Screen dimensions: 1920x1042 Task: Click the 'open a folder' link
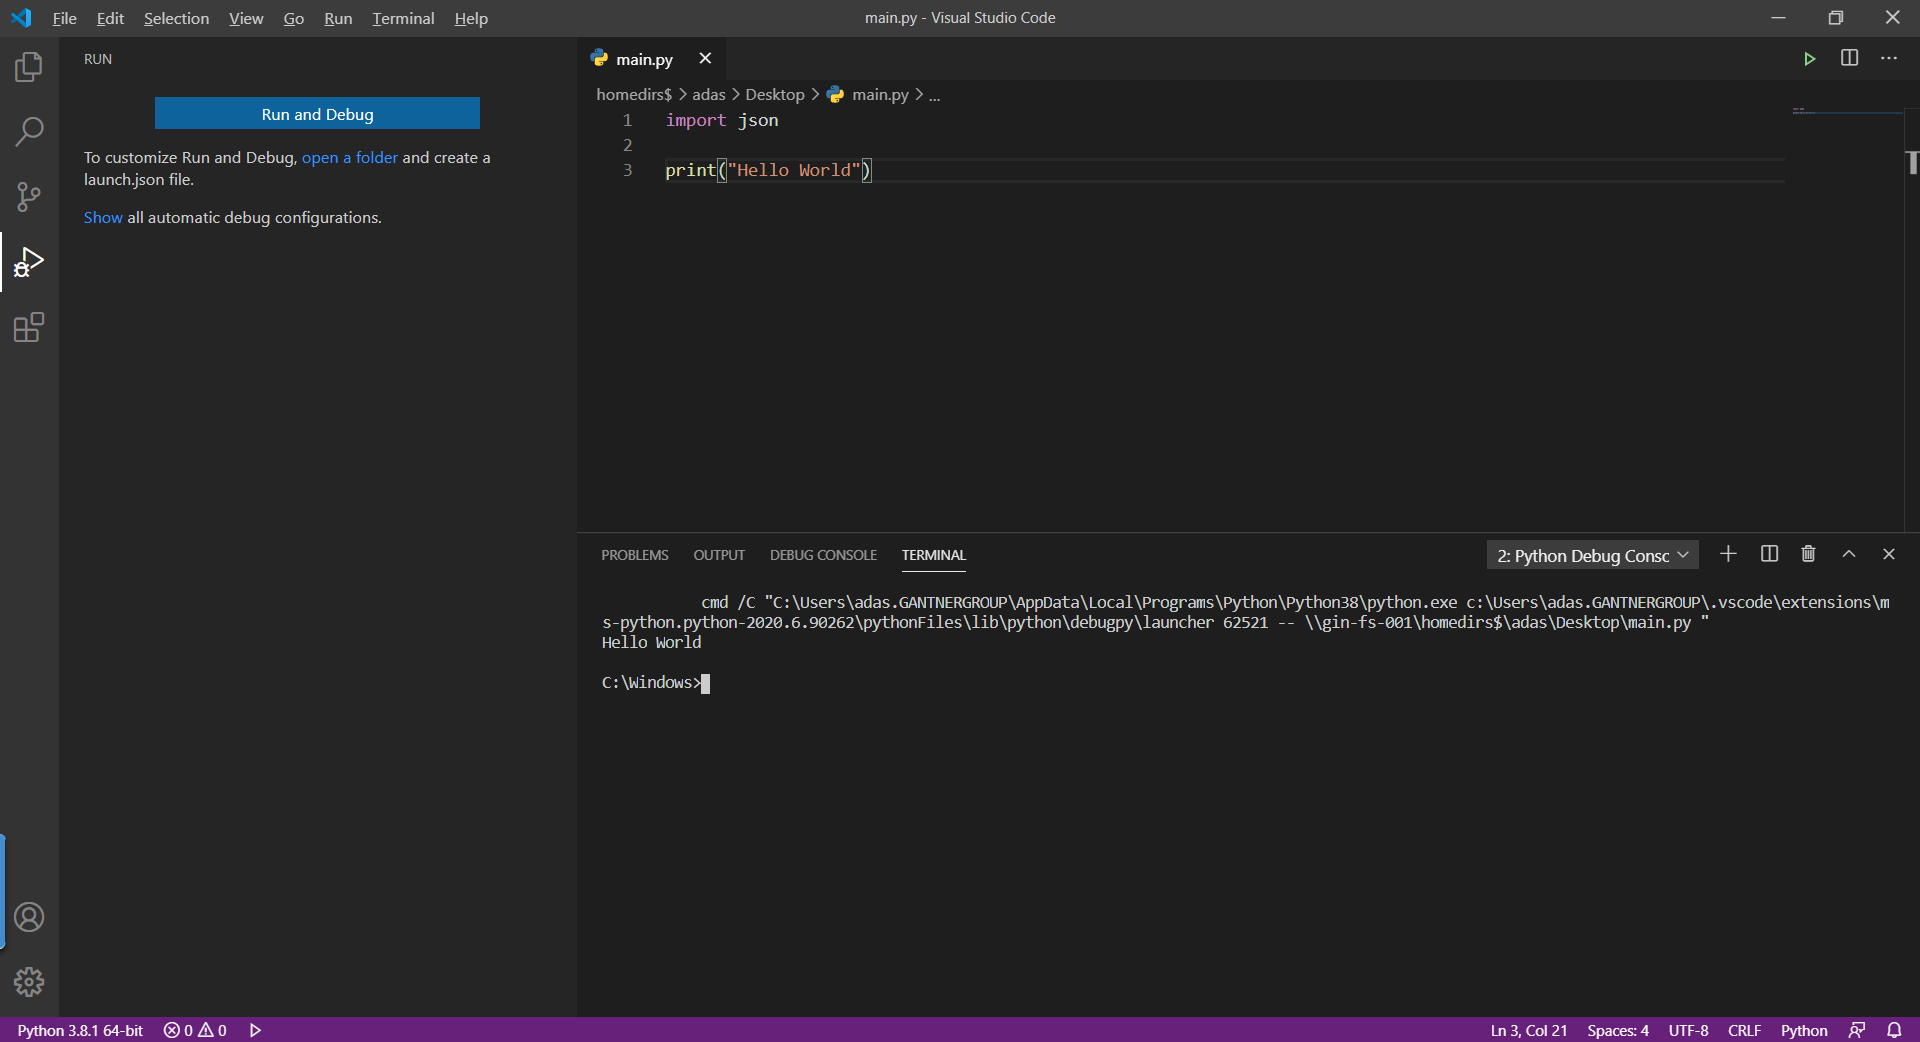[350, 157]
